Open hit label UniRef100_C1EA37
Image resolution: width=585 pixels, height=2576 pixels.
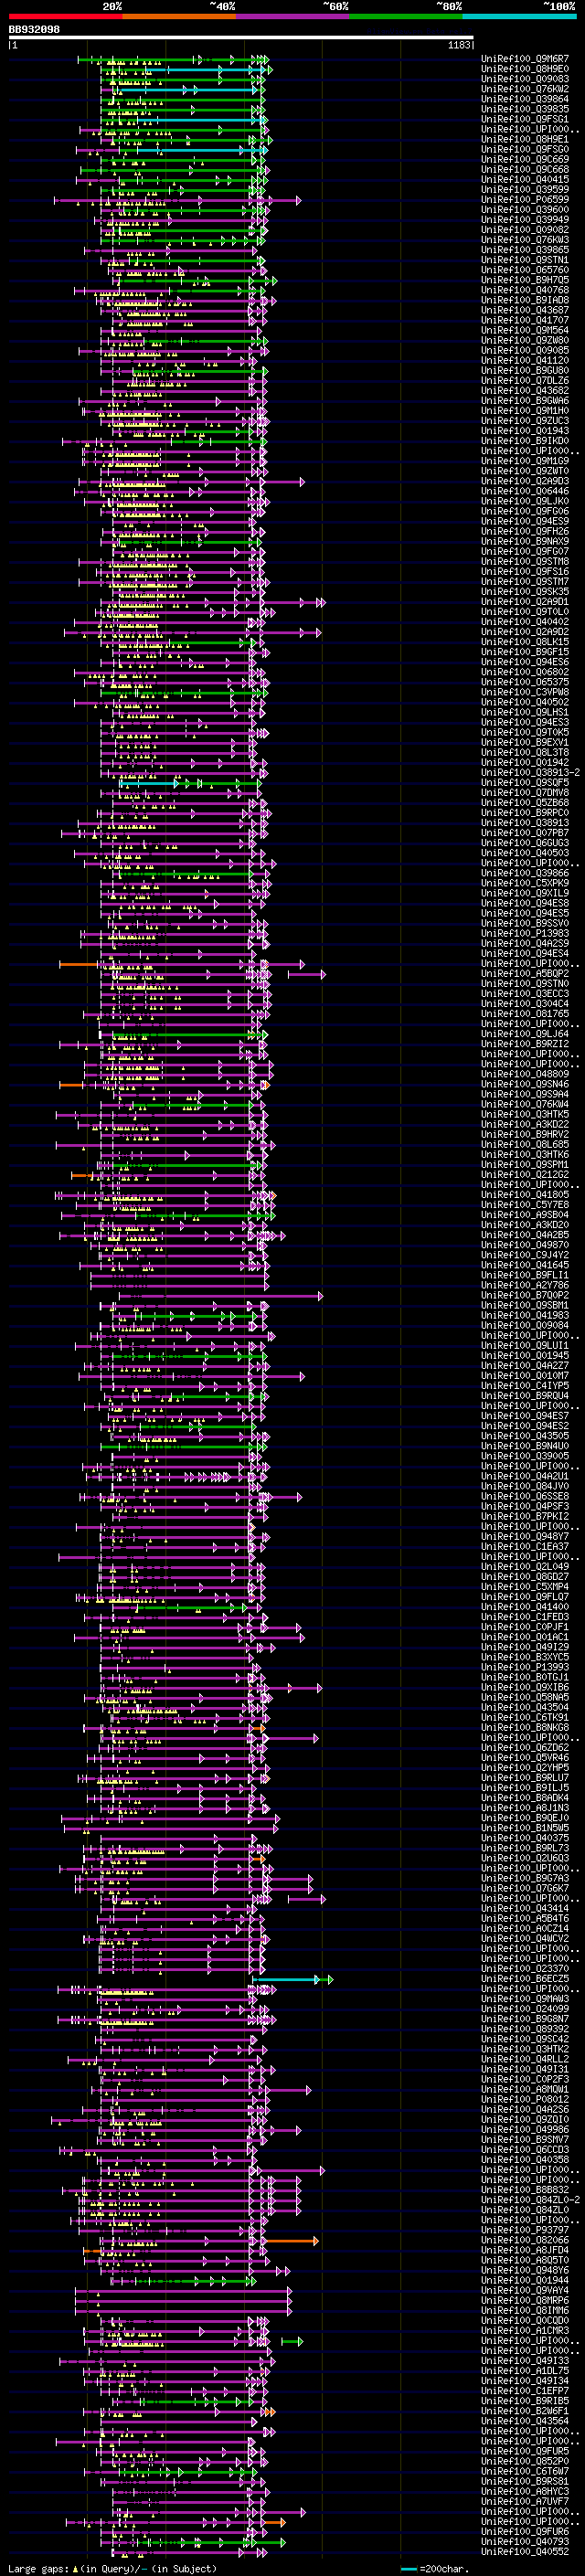525,1546
